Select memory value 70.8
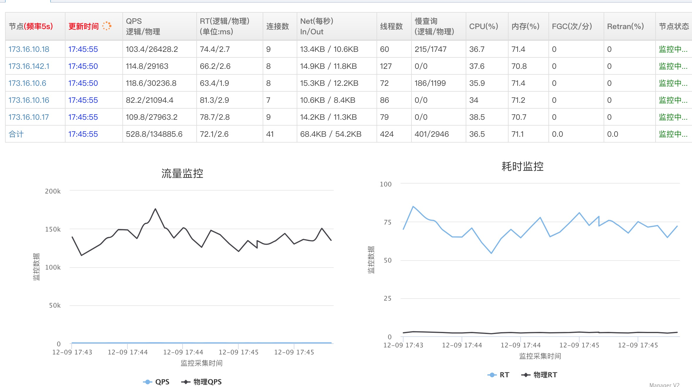This screenshot has width=692, height=387. [519, 66]
